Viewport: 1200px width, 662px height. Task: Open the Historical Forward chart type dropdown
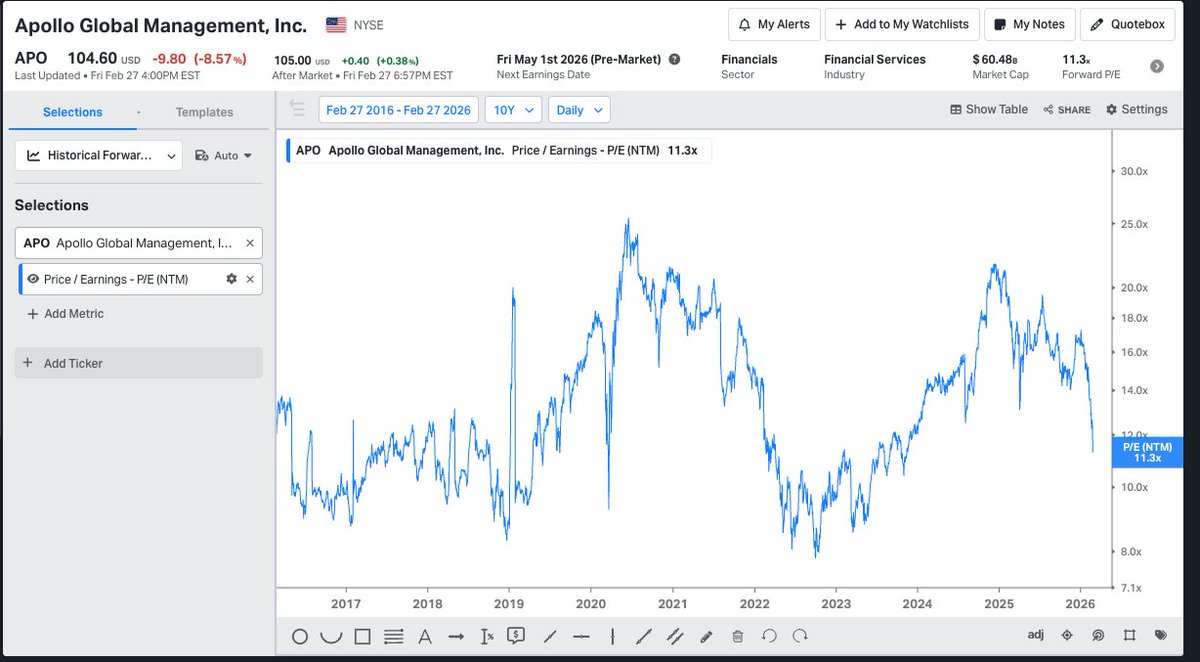[98, 155]
